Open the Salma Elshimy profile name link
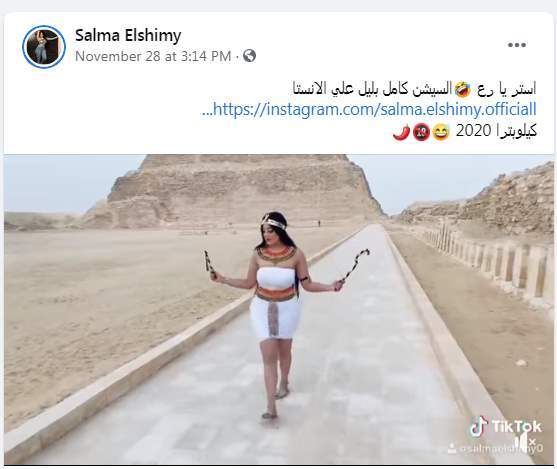The height and width of the screenshot is (469, 557). [128, 35]
